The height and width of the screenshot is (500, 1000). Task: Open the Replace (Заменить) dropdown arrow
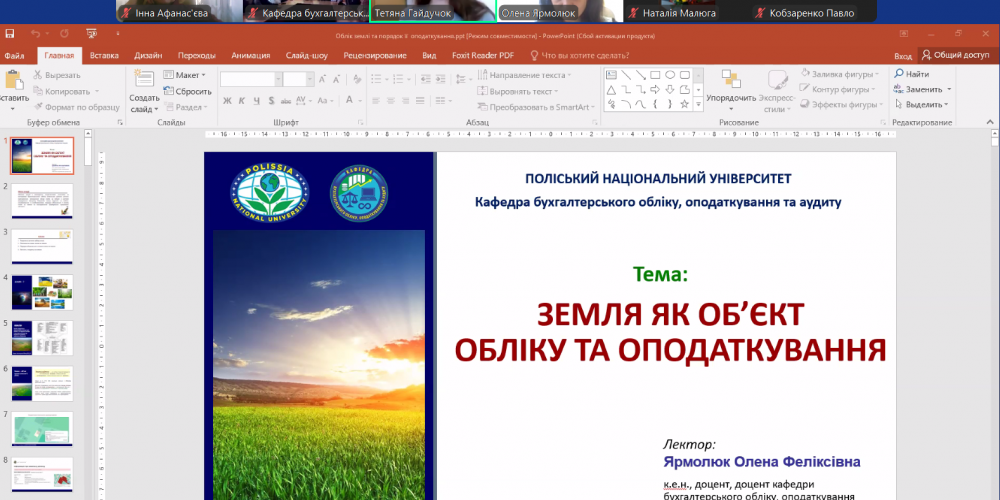tap(948, 89)
